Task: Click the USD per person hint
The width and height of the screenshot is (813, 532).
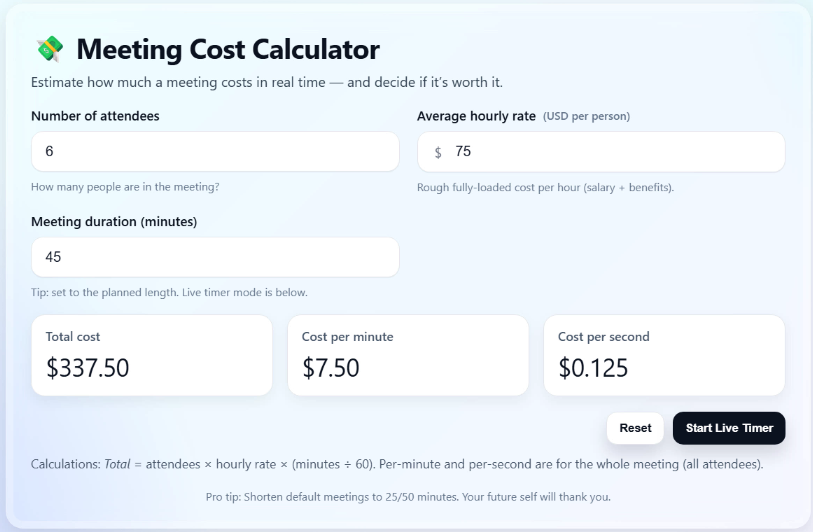Action: (587, 117)
